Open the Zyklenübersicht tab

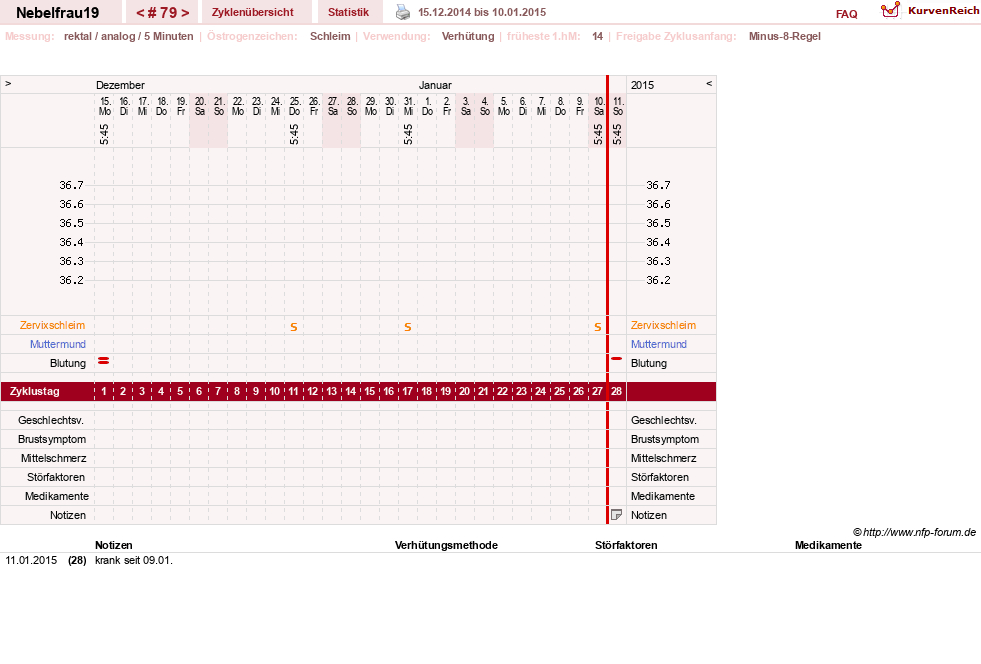click(253, 12)
